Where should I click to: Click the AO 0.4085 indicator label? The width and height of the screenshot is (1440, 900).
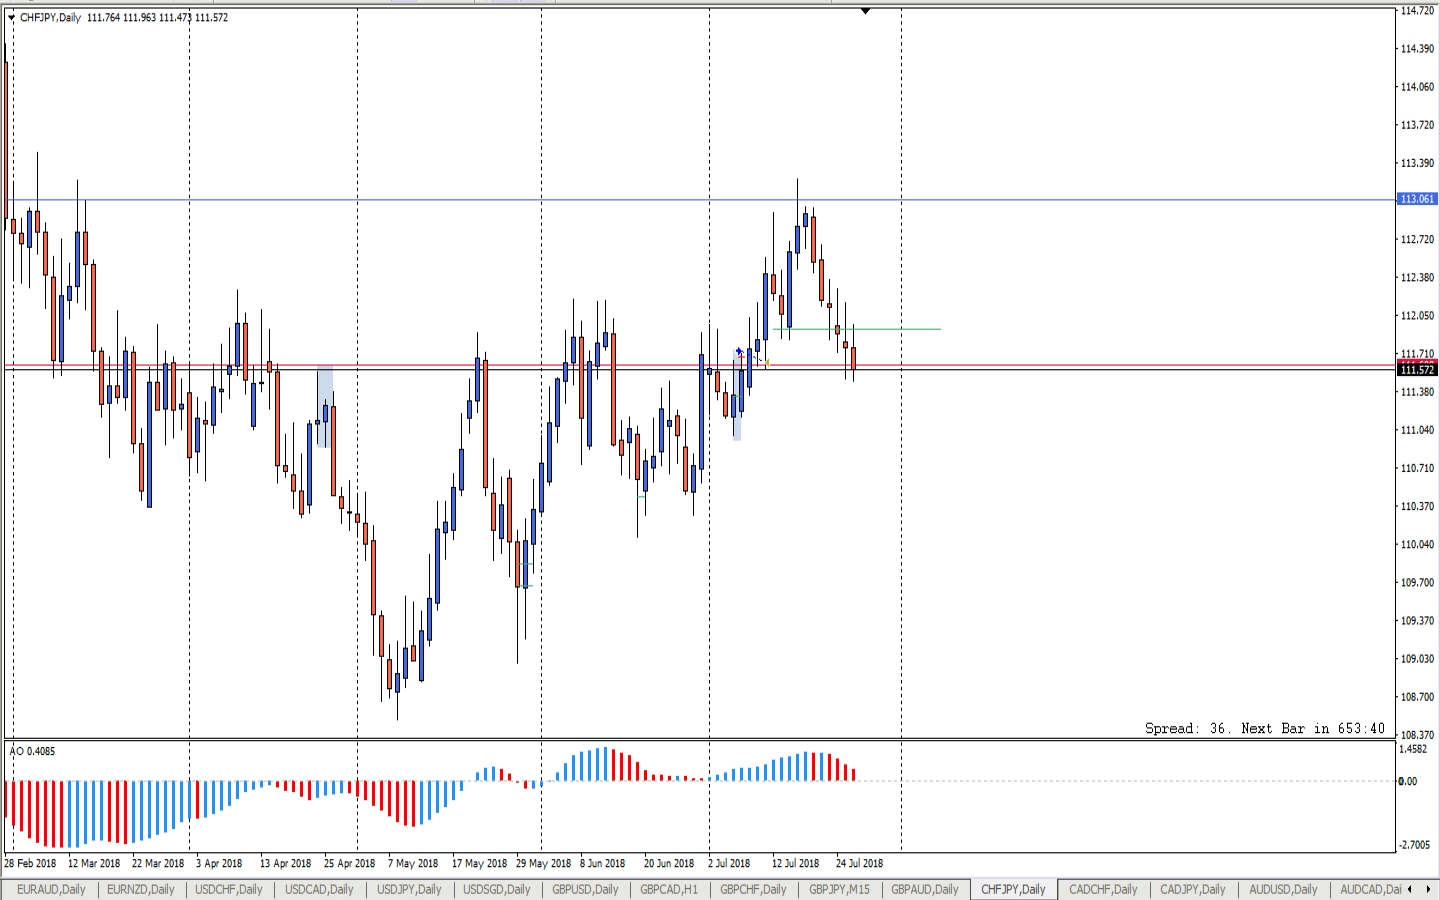[x=33, y=751]
